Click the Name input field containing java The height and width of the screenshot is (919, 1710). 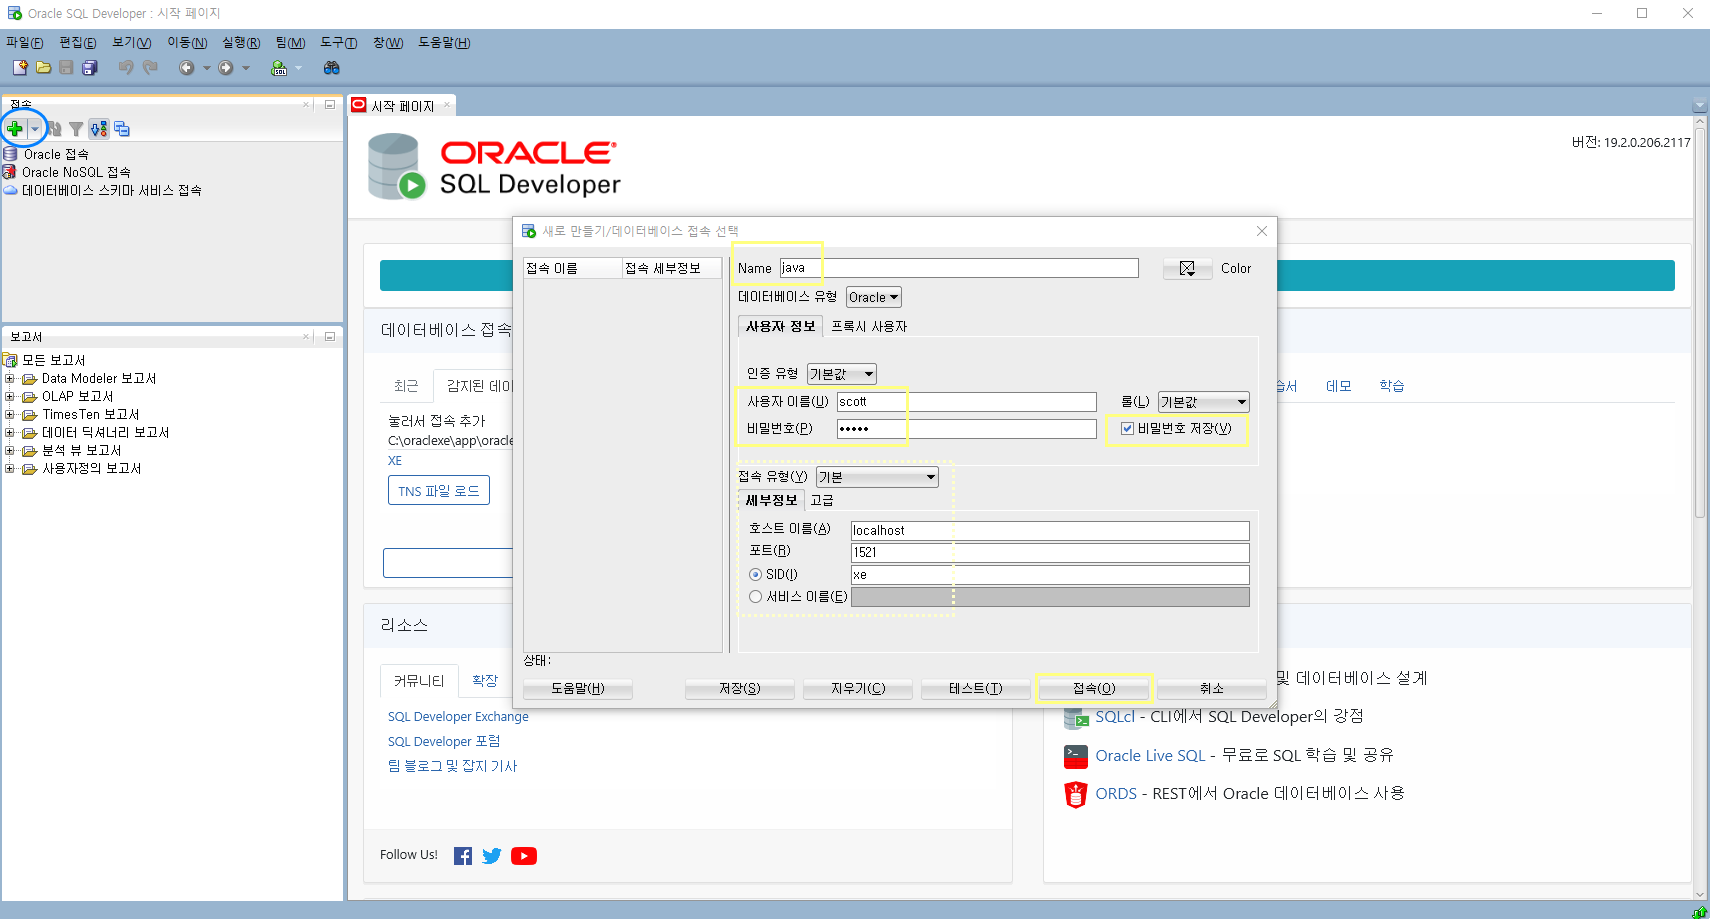pos(959,268)
